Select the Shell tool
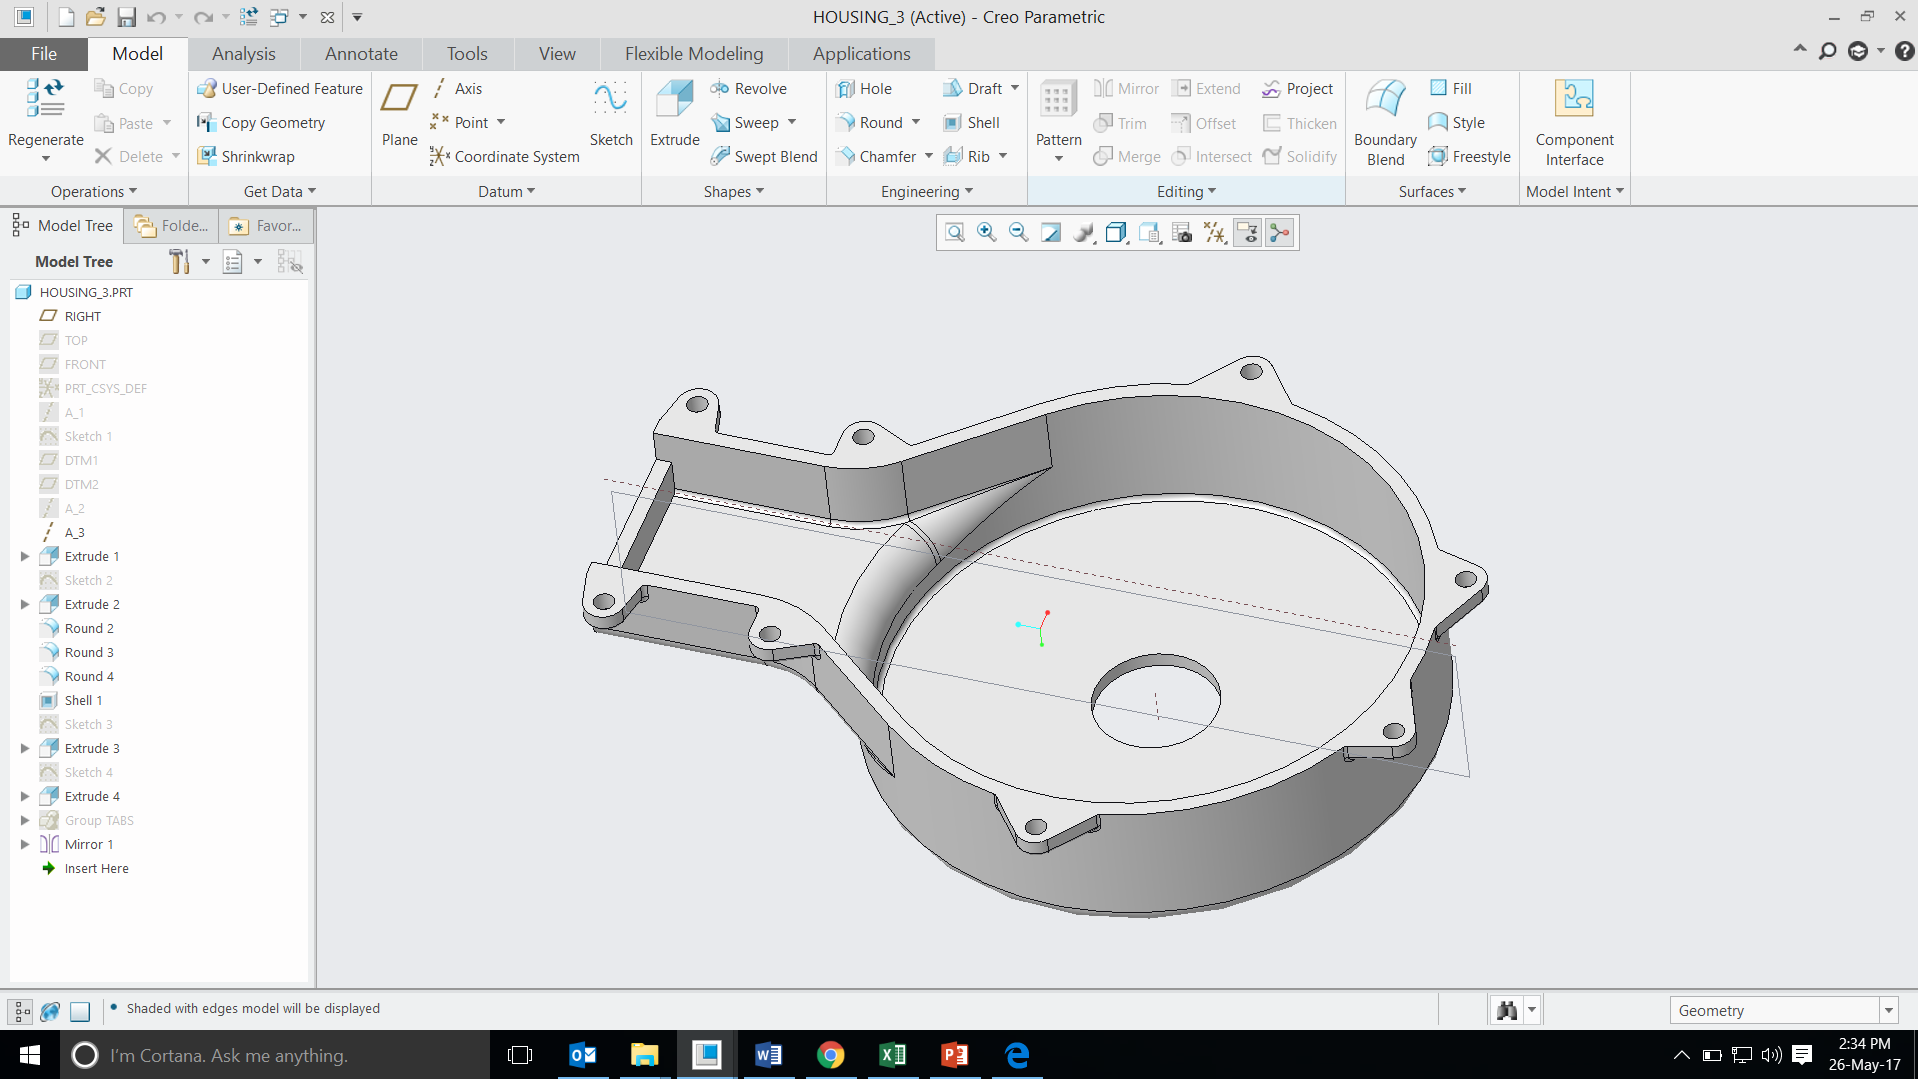Viewport: 1918px width, 1079px height. 971,122
